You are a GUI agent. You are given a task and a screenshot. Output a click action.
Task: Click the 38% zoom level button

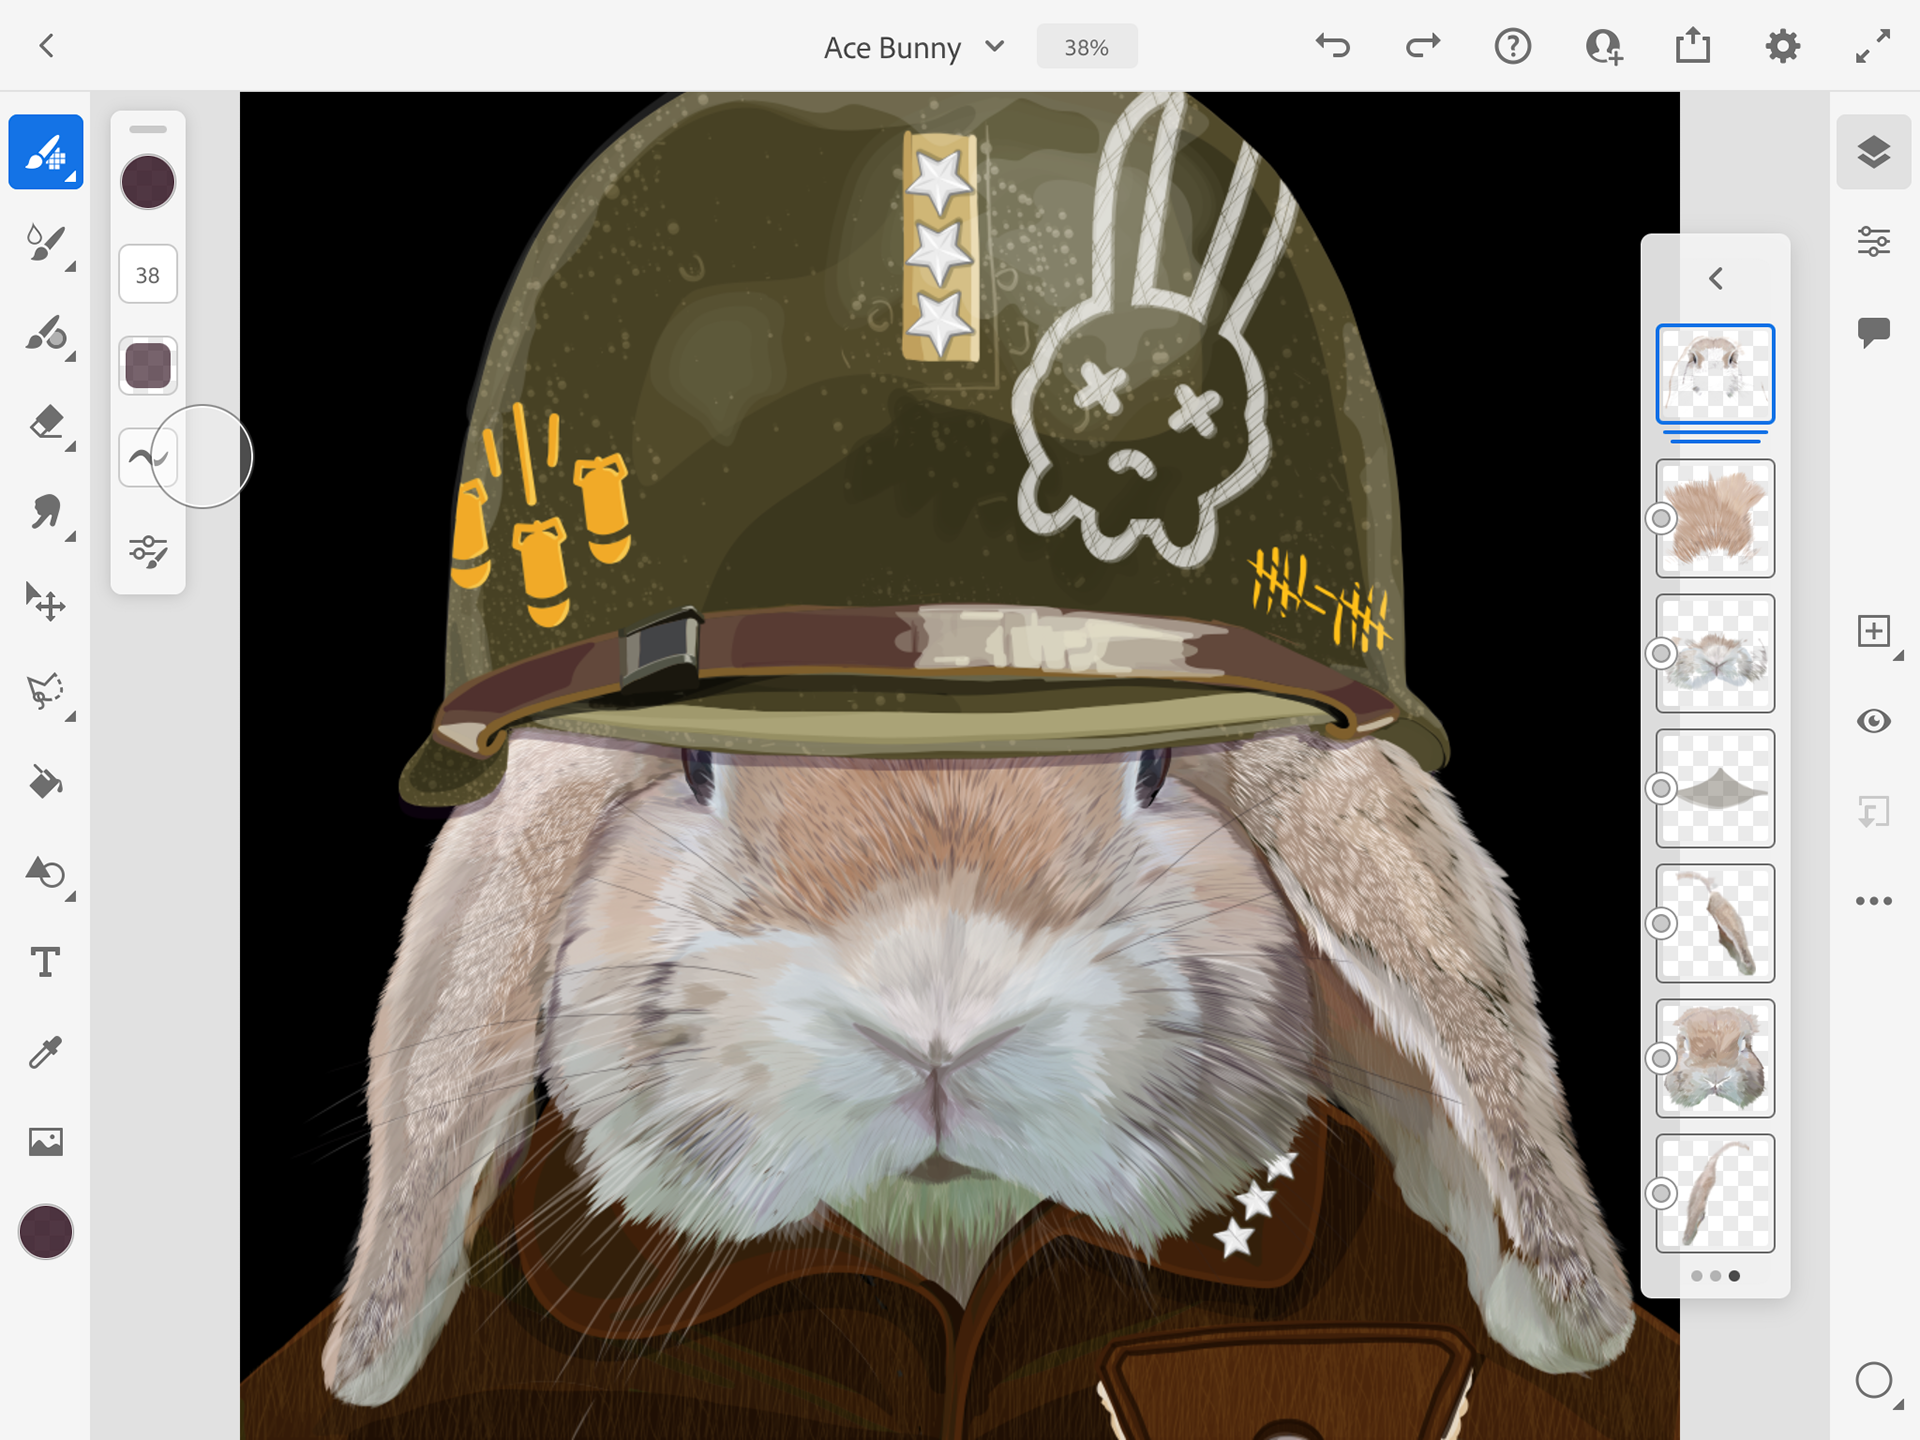pyautogui.click(x=1086, y=47)
